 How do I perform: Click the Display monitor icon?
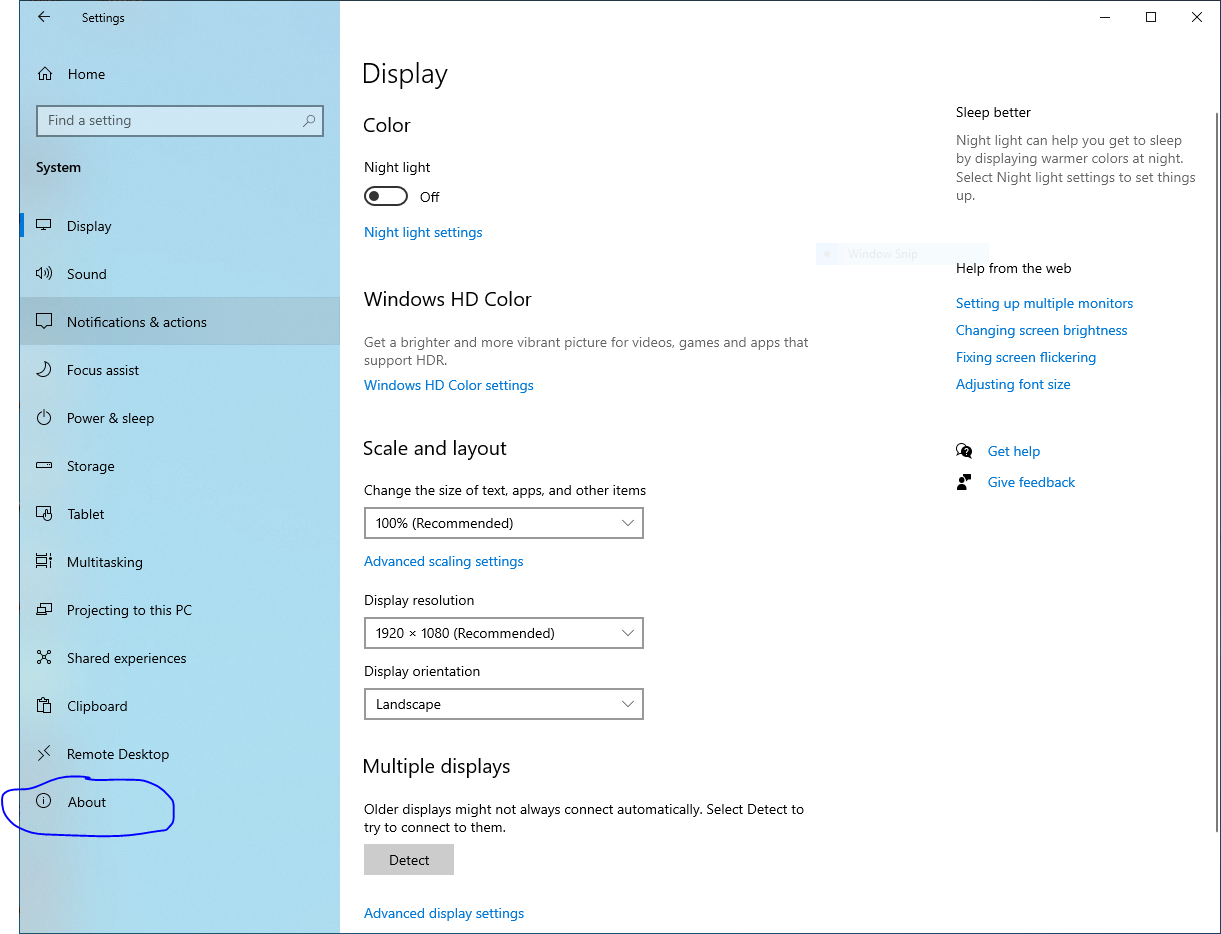44,226
